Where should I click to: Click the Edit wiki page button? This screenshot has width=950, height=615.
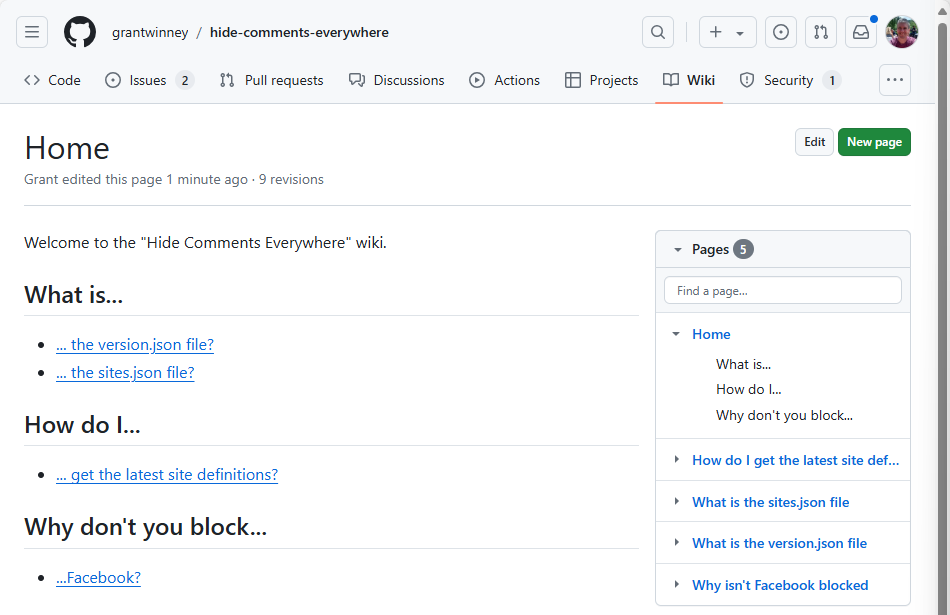(814, 142)
